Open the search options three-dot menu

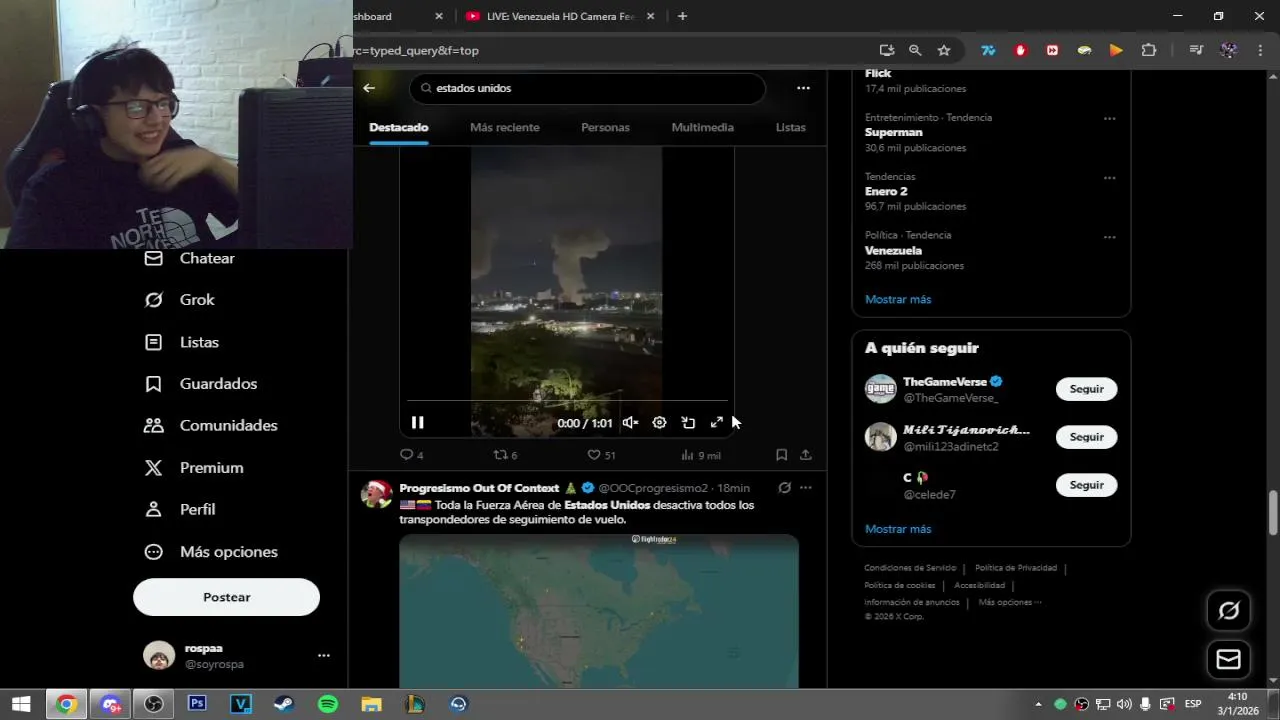pyautogui.click(x=803, y=88)
